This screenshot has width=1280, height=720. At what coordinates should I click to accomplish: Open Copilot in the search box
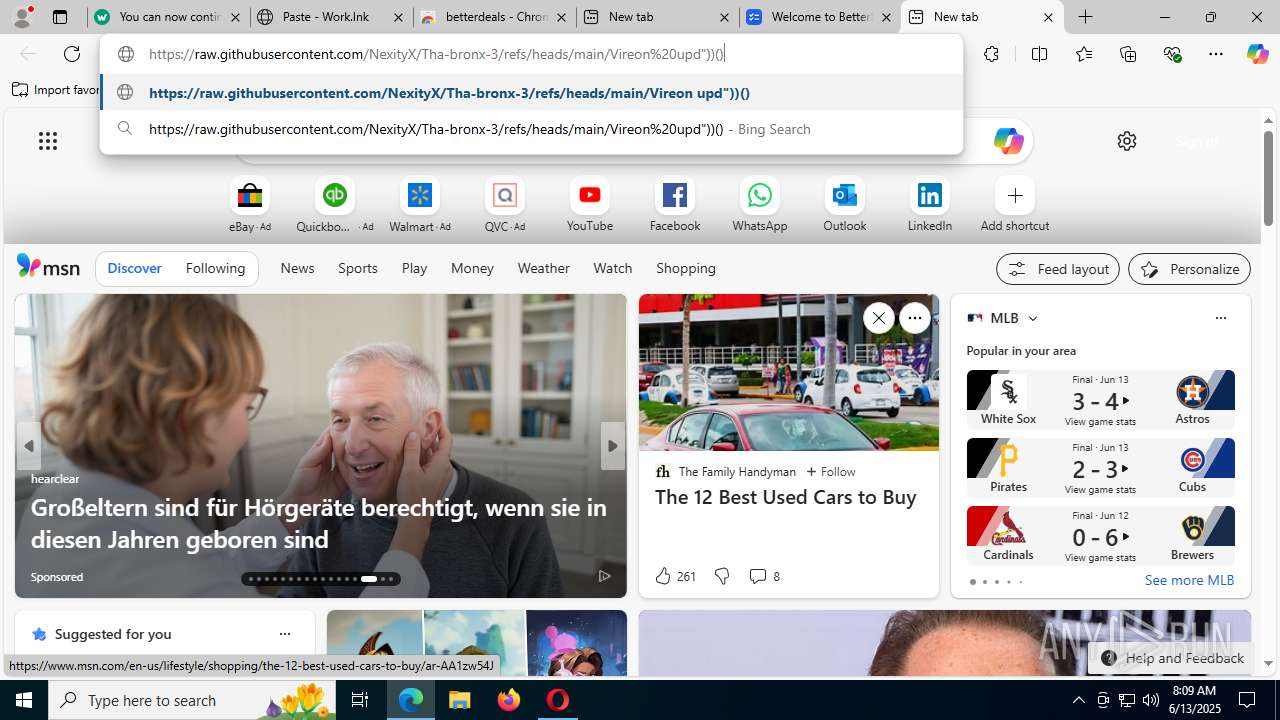1008,141
